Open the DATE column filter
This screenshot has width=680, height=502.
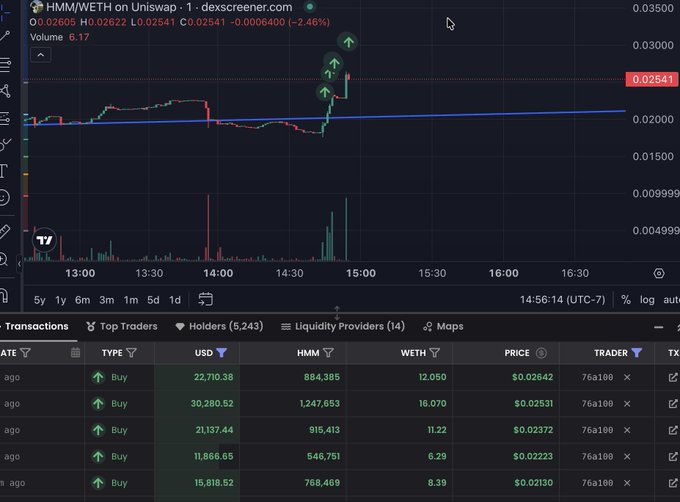click(x=25, y=353)
